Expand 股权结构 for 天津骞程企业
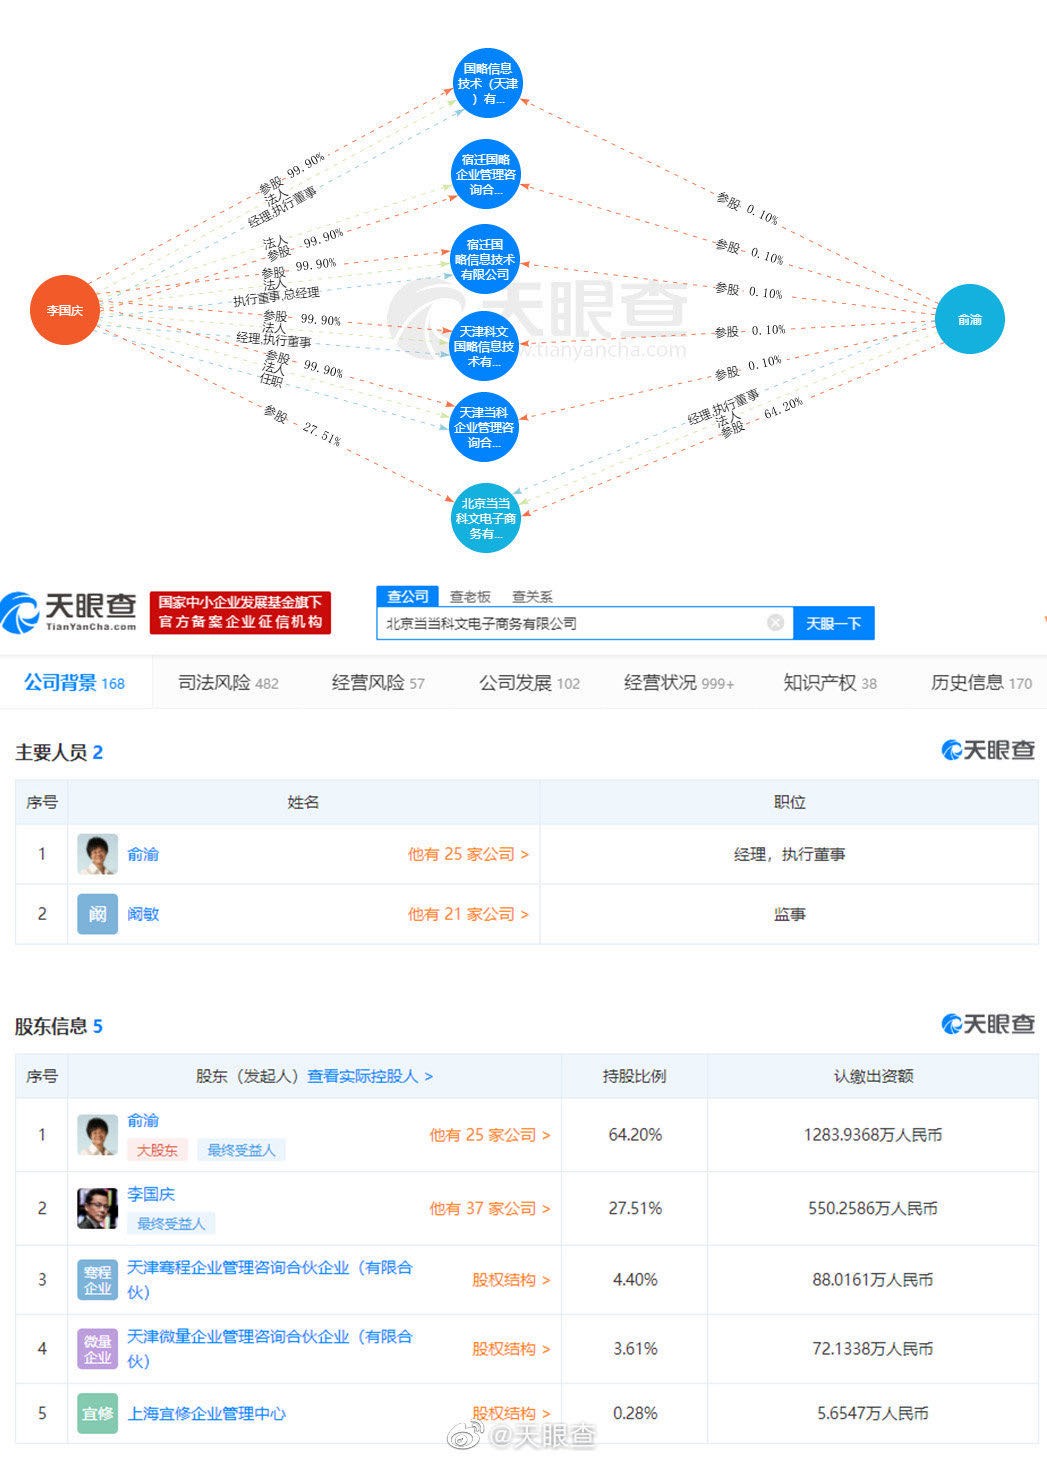Viewport: 1047px width, 1461px height. (x=511, y=1280)
